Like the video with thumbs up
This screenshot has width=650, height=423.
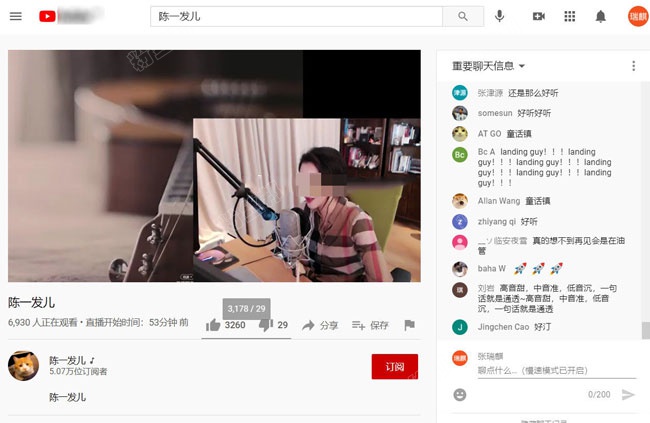[213, 325]
